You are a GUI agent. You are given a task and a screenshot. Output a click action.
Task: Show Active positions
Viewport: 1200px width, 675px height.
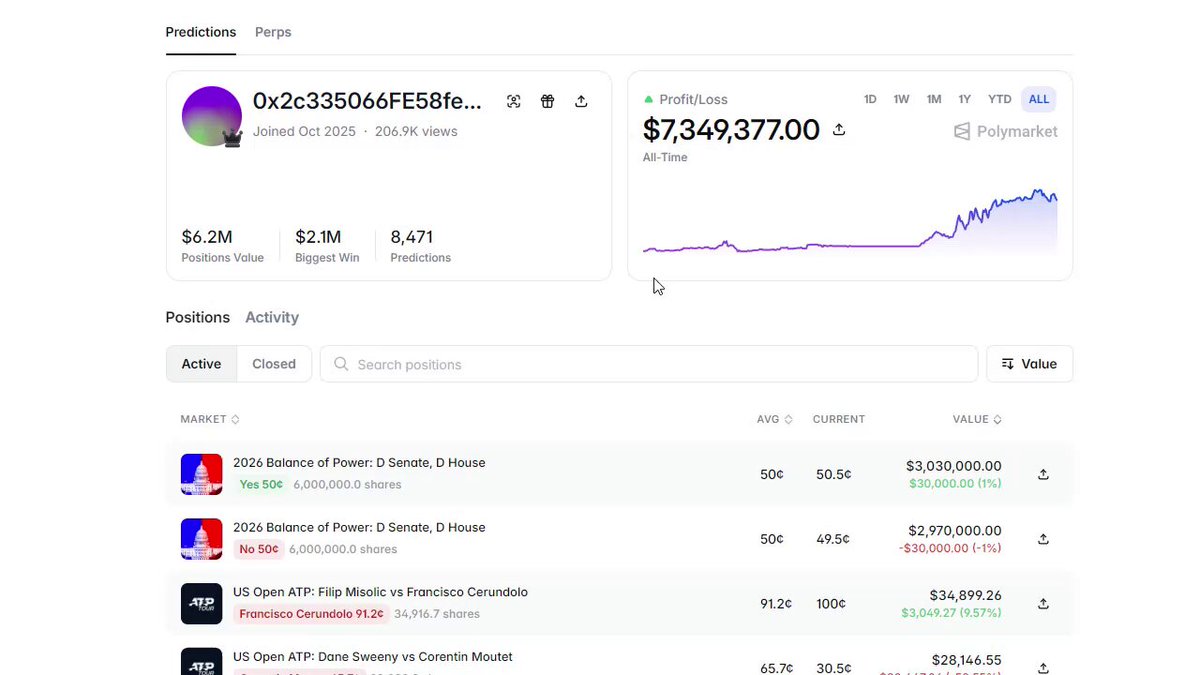click(x=201, y=364)
